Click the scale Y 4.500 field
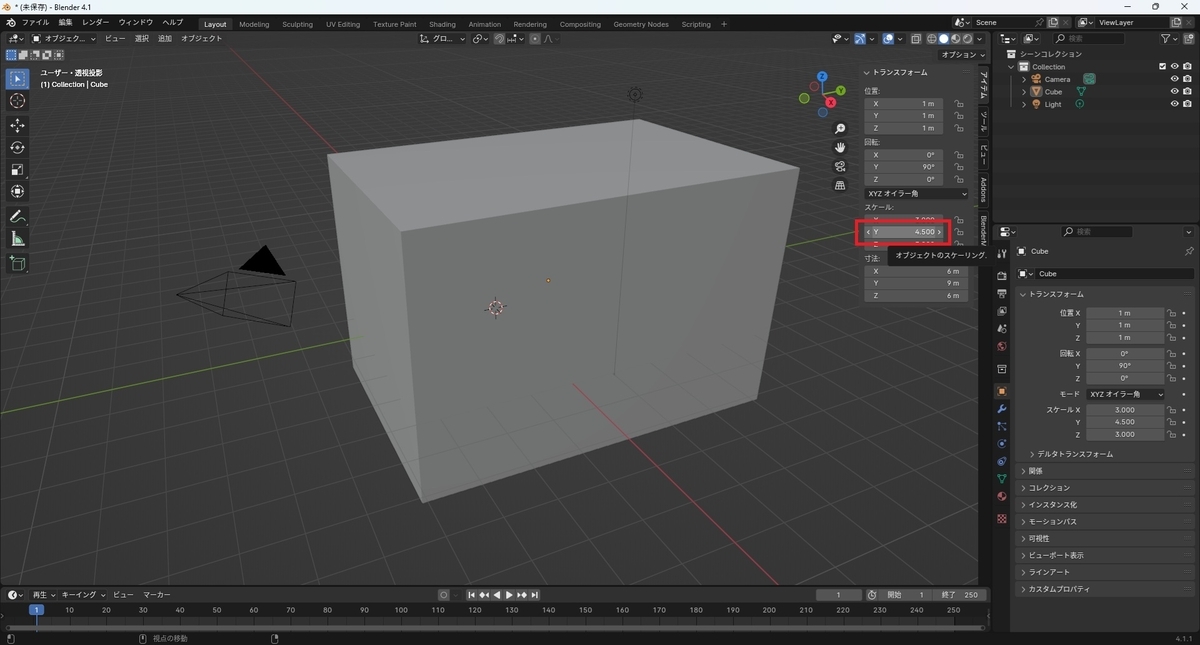The height and width of the screenshot is (645, 1200). pyautogui.click(x=903, y=232)
